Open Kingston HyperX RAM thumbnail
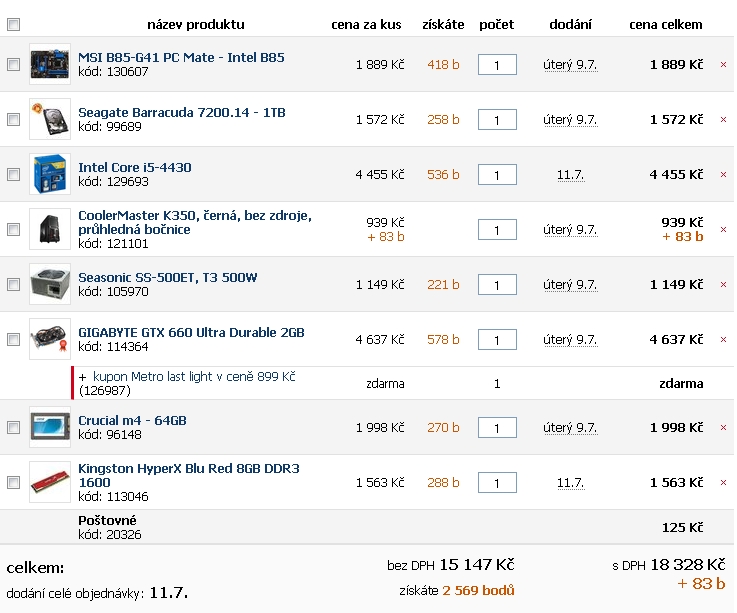The width and height of the screenshot is (737, 613). click(50, 482)
